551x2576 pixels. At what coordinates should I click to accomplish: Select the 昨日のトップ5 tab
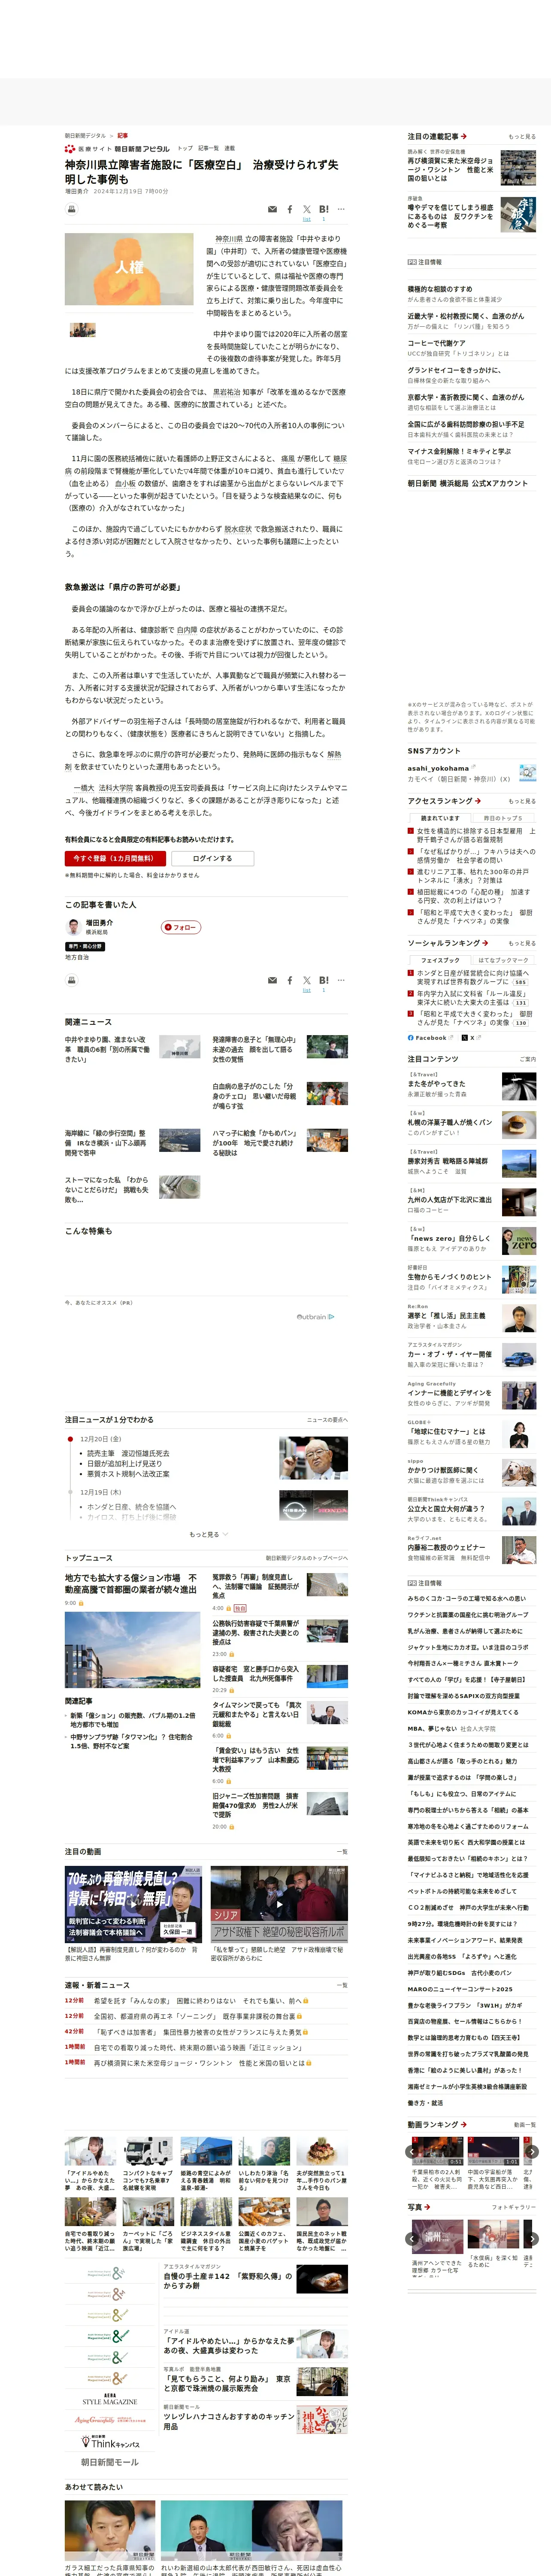coord(504,818)
